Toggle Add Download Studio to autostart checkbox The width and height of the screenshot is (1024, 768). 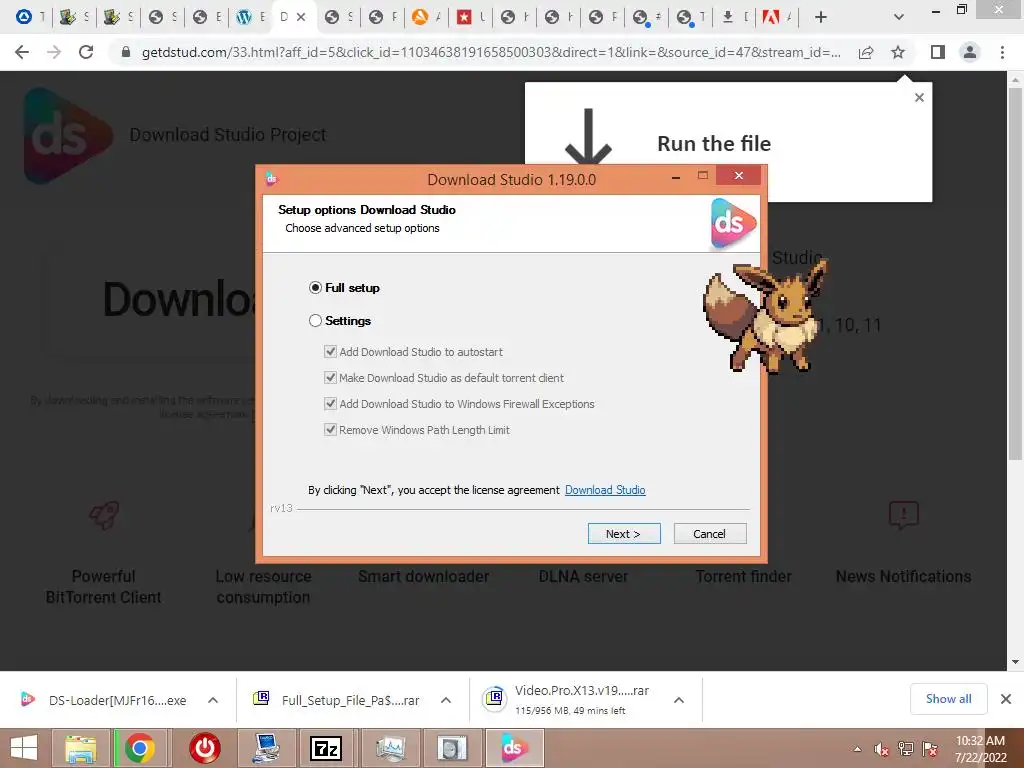(330, 351)
